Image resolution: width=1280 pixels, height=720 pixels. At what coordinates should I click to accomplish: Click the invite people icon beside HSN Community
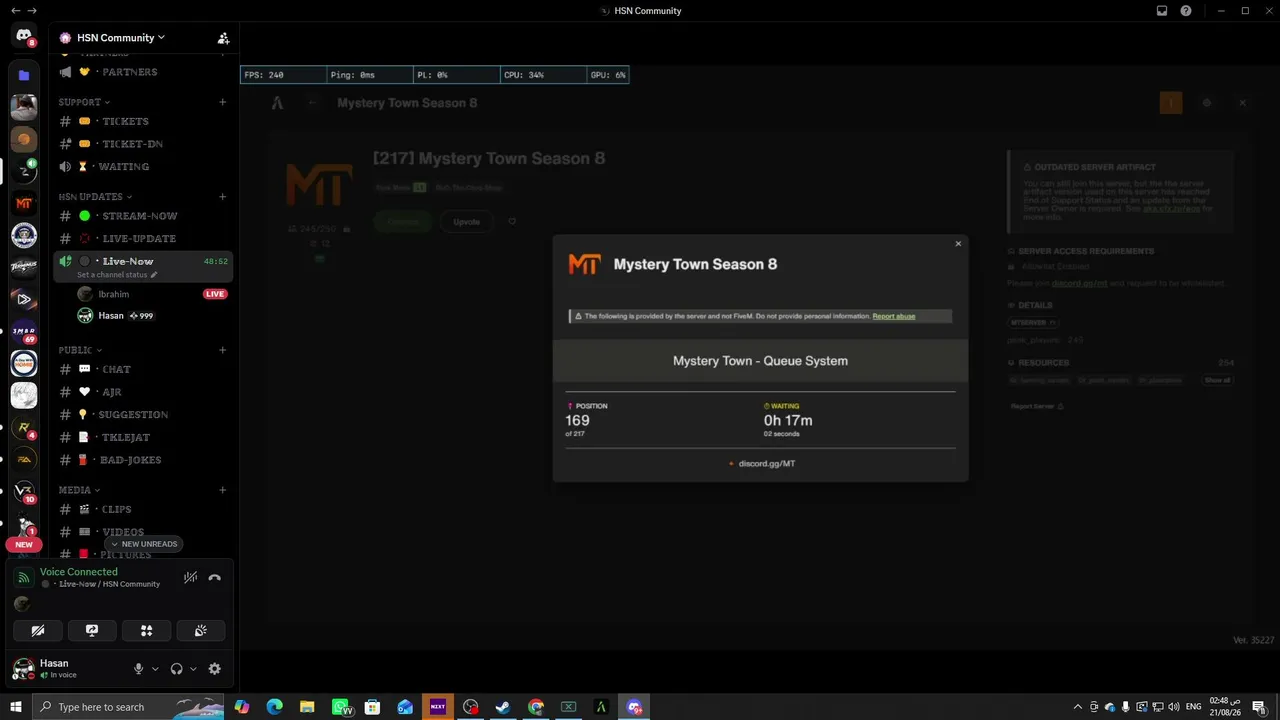(x=223, y=38)
